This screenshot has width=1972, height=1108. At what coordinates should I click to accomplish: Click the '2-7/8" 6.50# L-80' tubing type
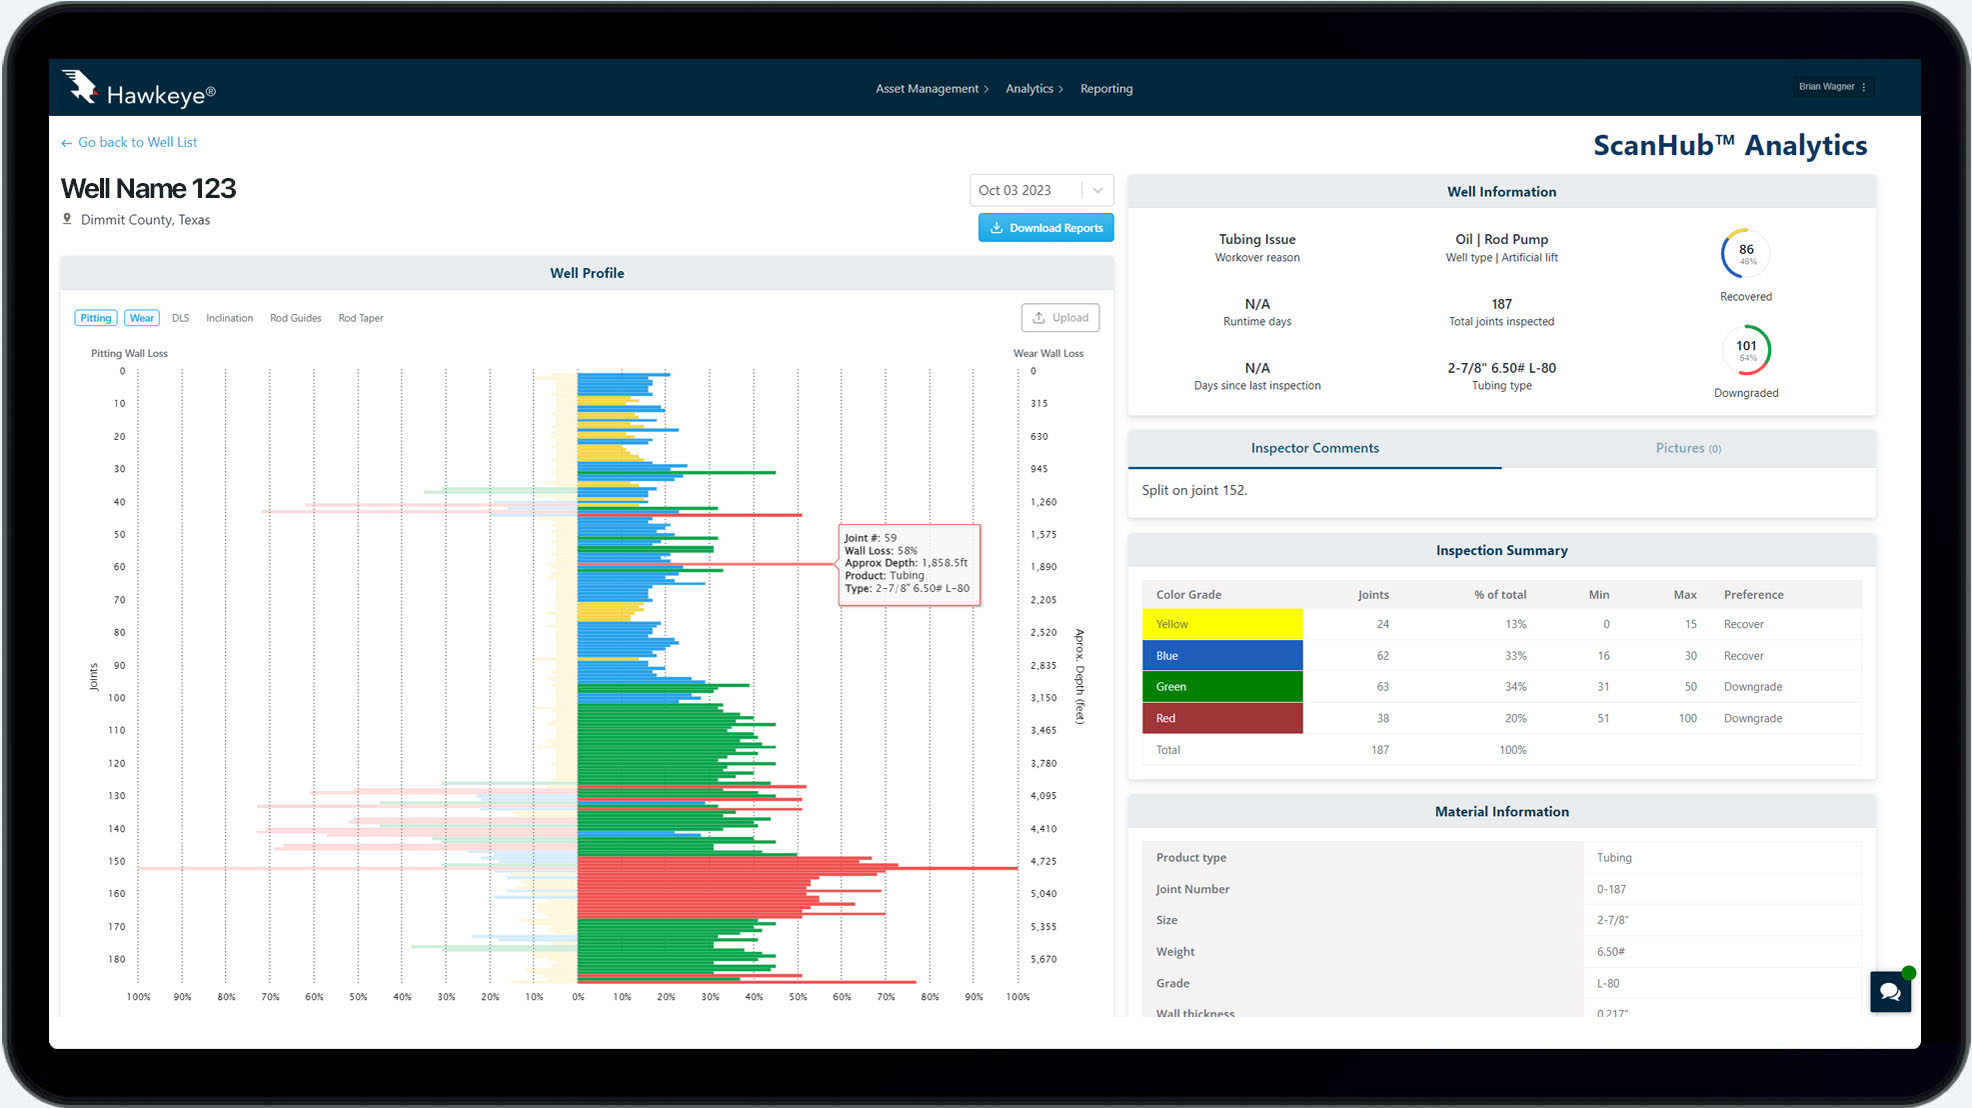click(1501, 368)
